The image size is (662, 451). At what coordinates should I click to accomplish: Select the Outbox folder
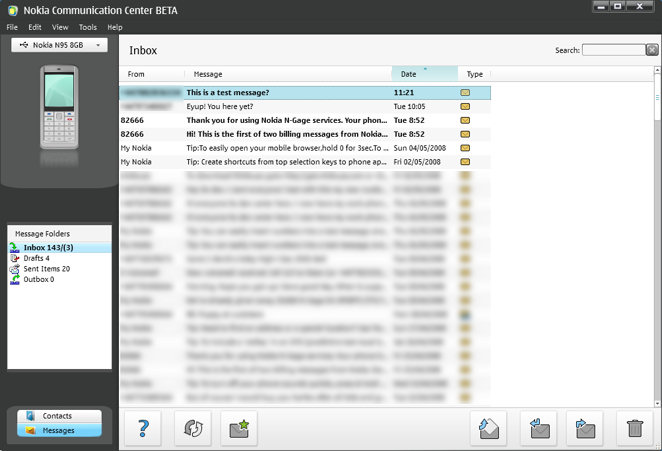tap(38, 280)
